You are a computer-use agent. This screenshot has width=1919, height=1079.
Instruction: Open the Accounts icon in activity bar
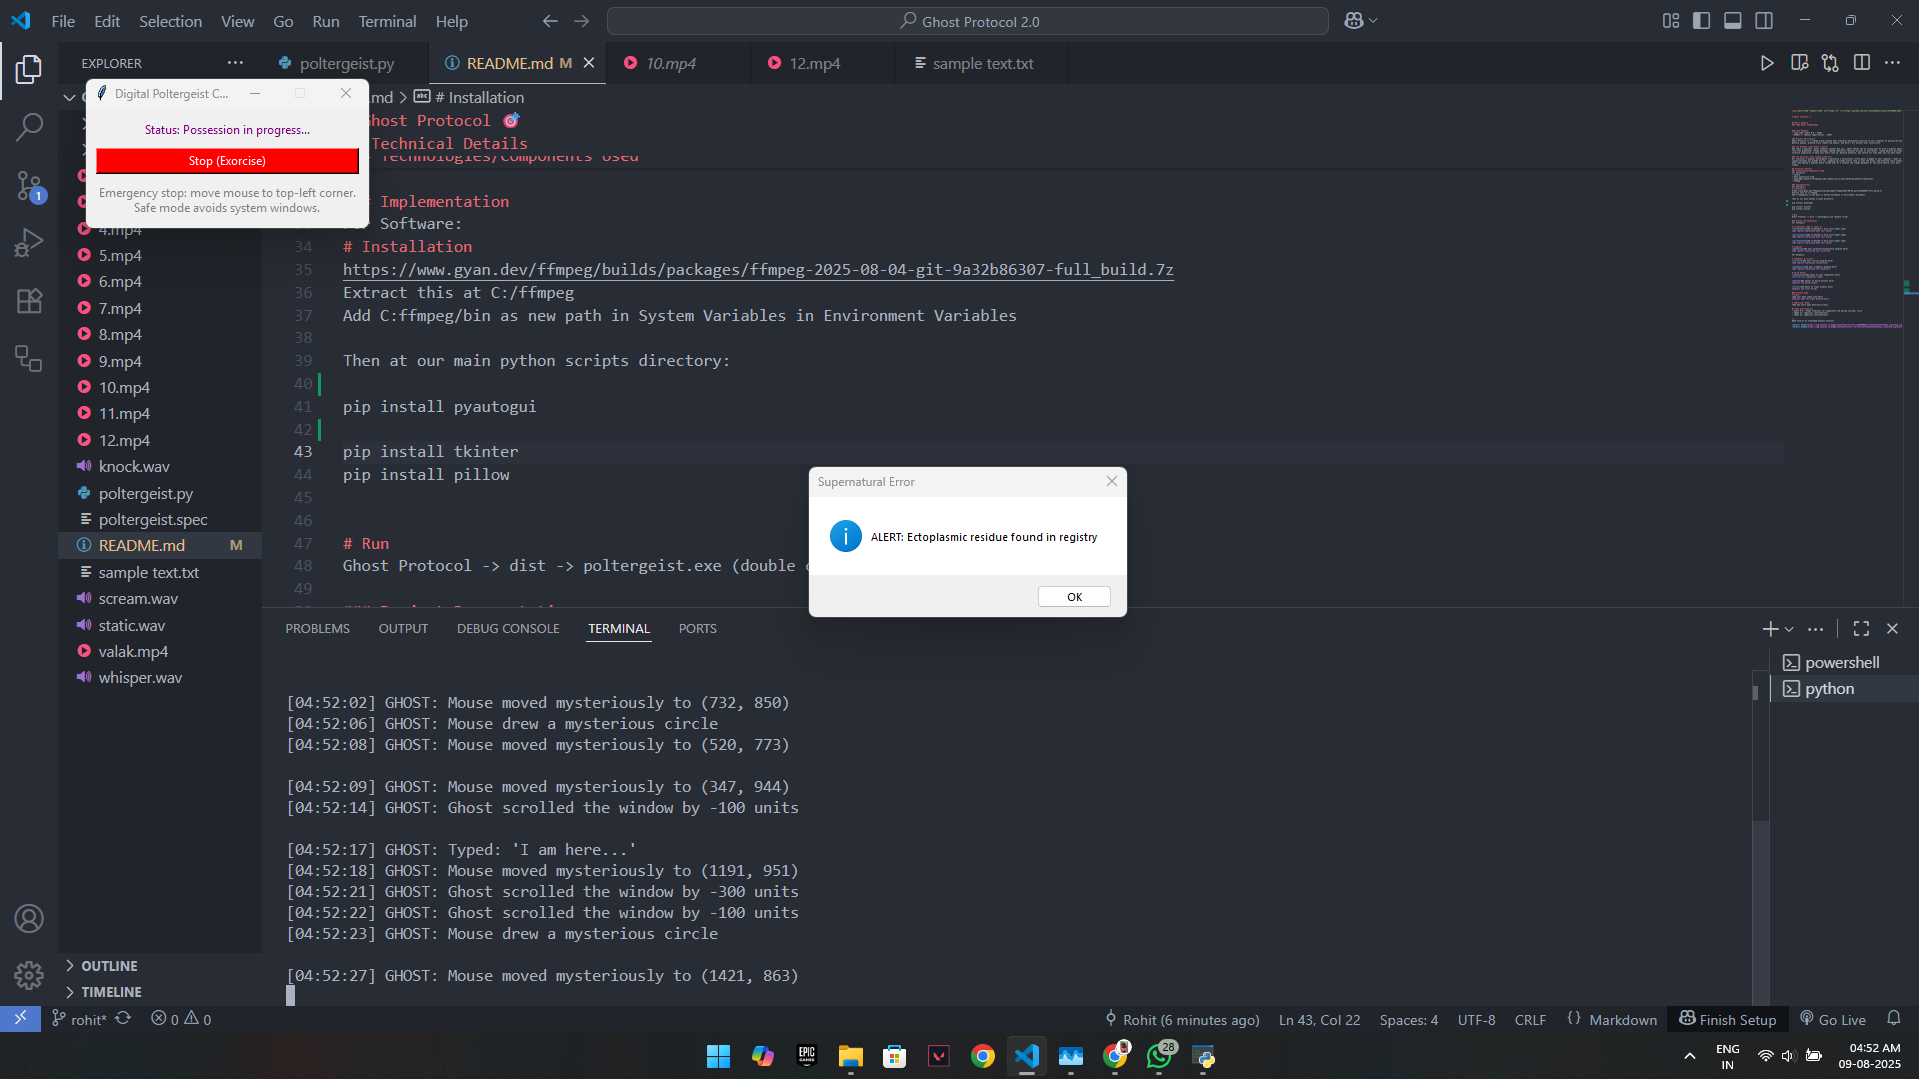coord(29,918)
